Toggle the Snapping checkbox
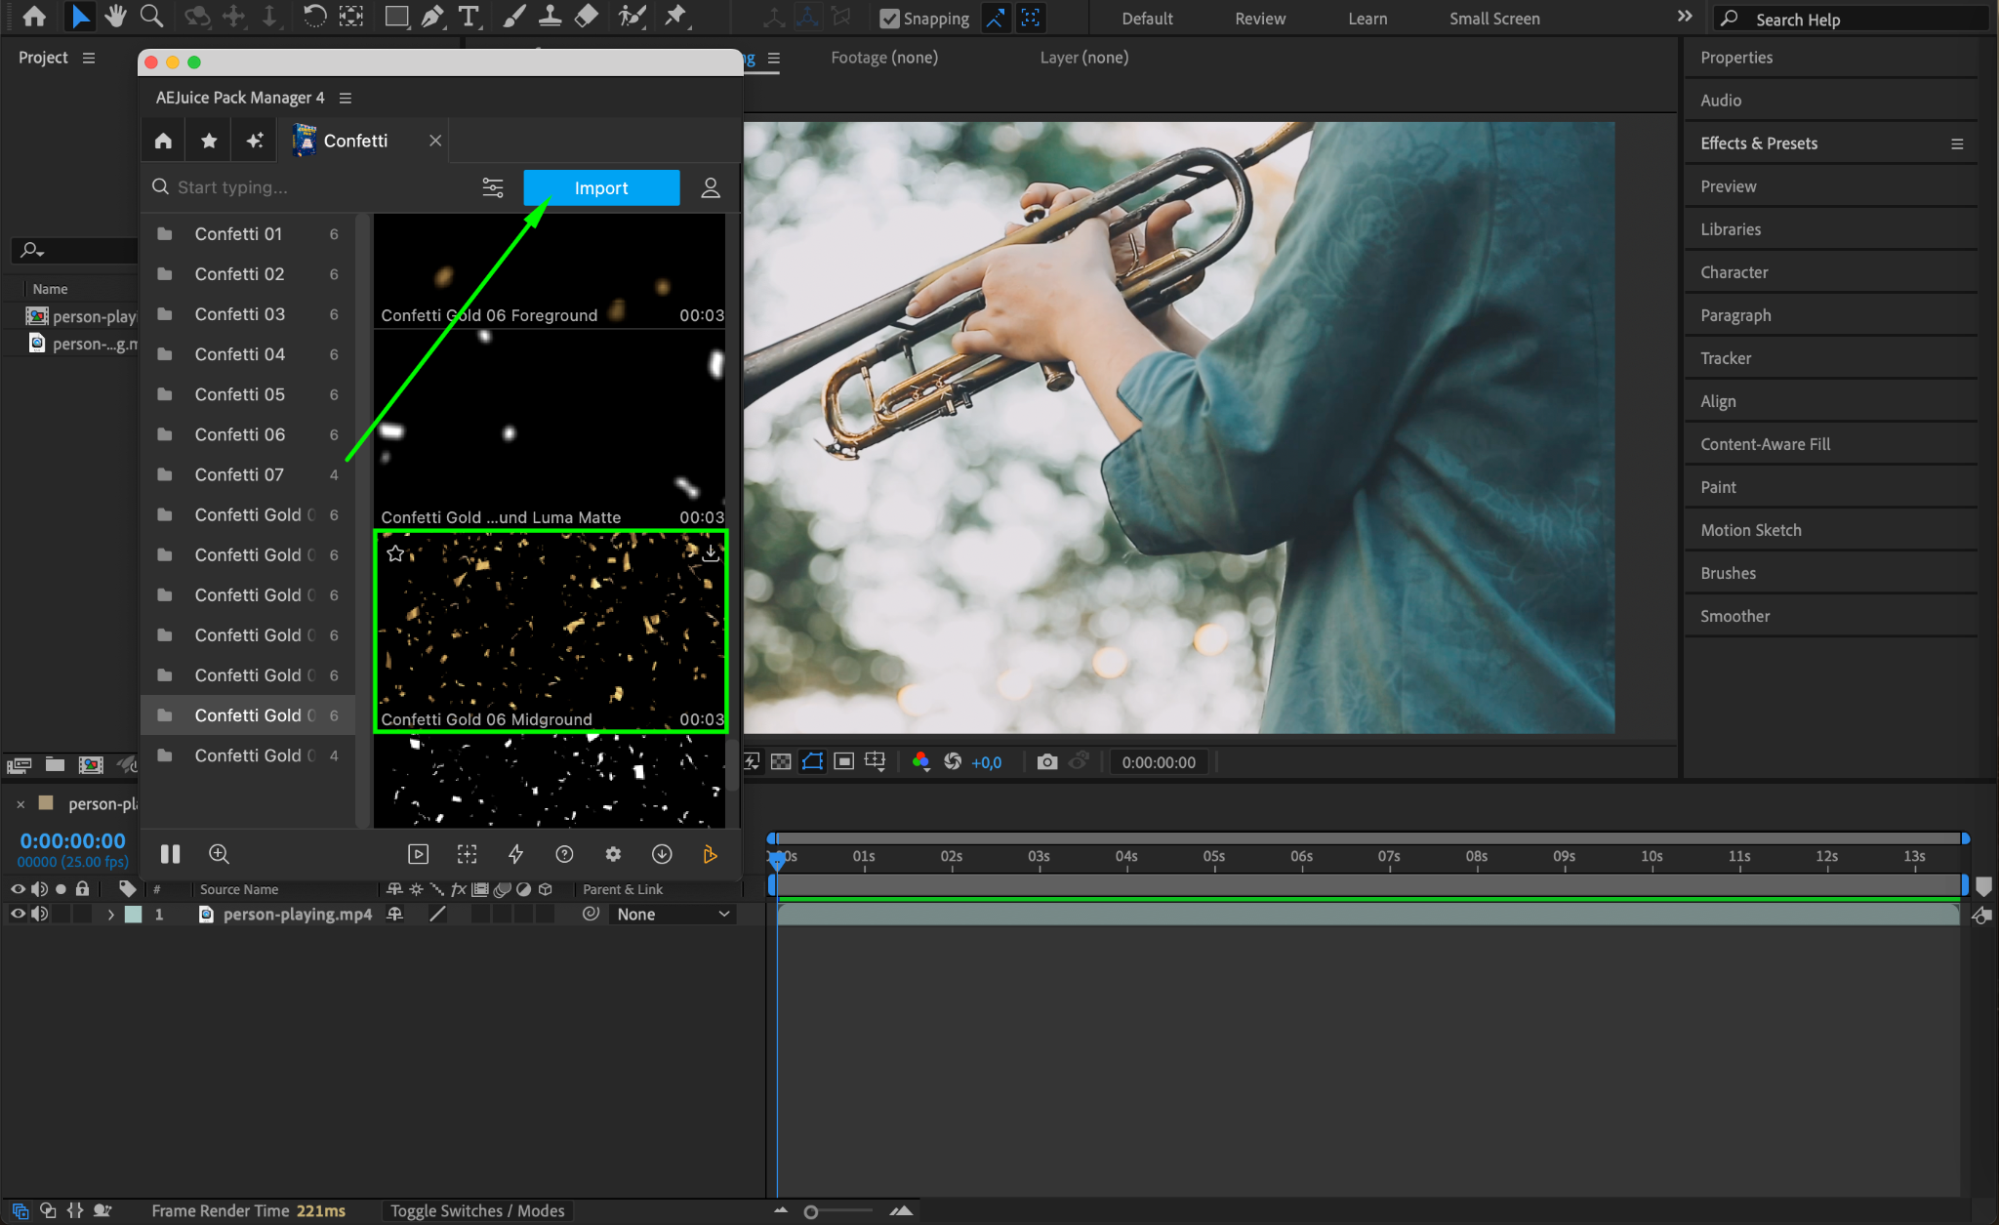The height and width of the screenshot is (1225, 1999). coord(889,18)
